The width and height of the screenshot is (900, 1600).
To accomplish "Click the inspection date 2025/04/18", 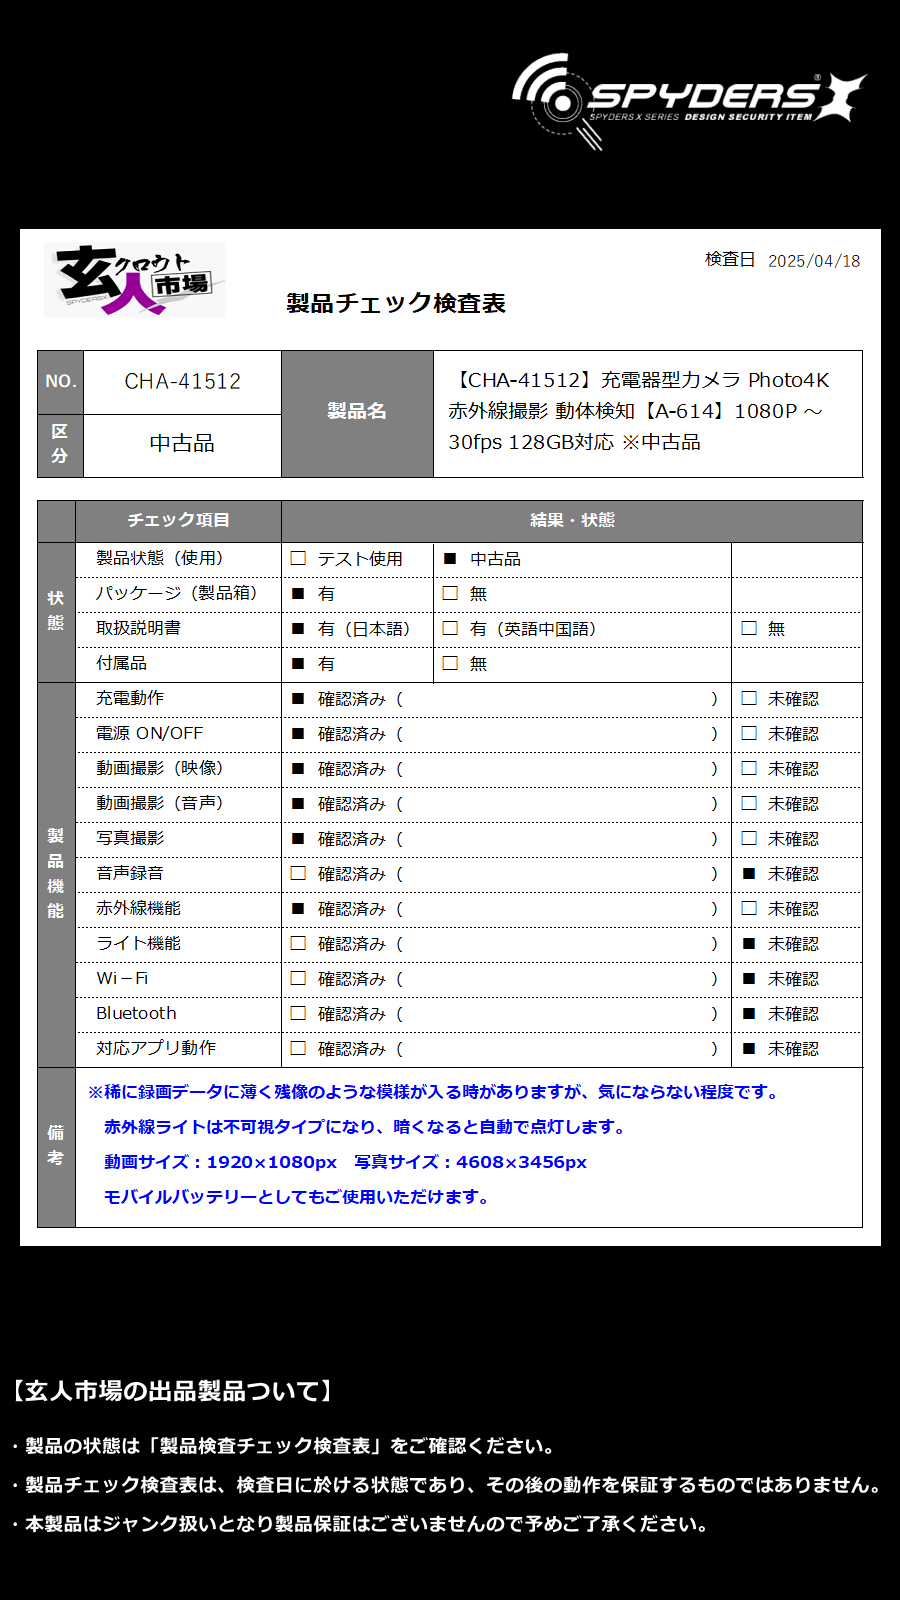I will [814, 261].
